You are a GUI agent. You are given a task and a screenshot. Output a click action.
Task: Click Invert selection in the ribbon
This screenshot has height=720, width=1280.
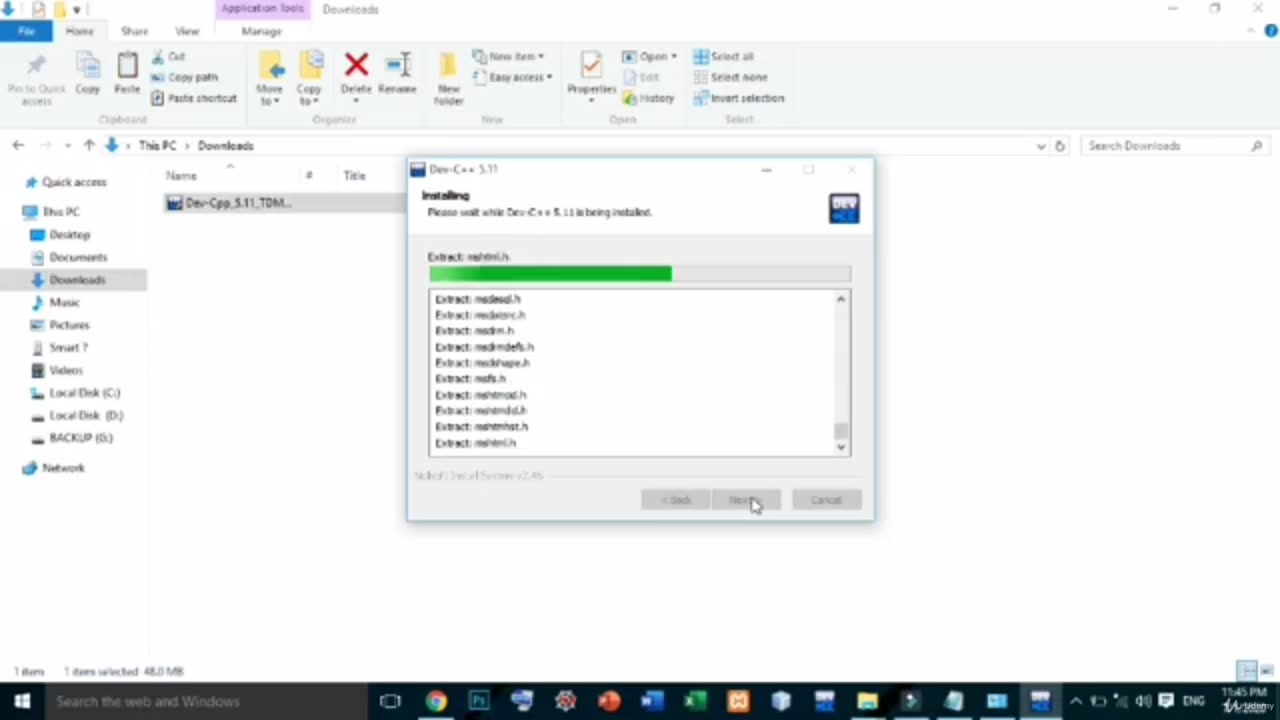coord(738,98)
